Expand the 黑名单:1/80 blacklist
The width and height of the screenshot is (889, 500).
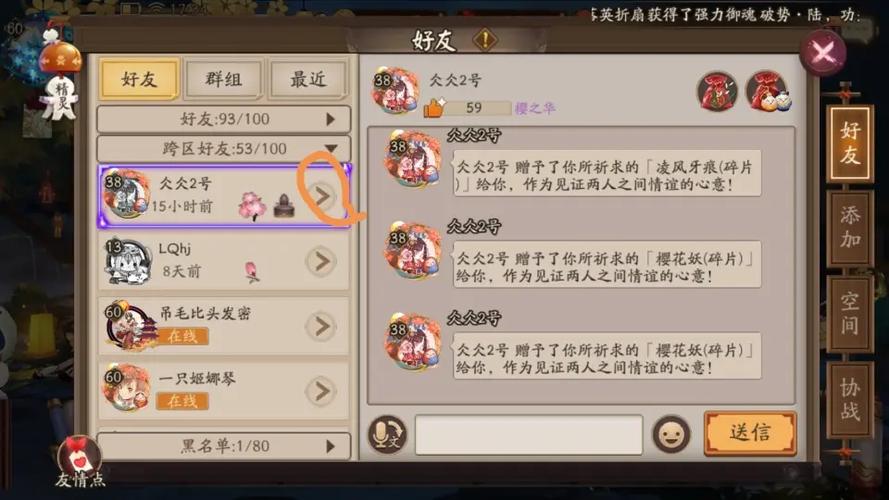click(x=224, y=446)
